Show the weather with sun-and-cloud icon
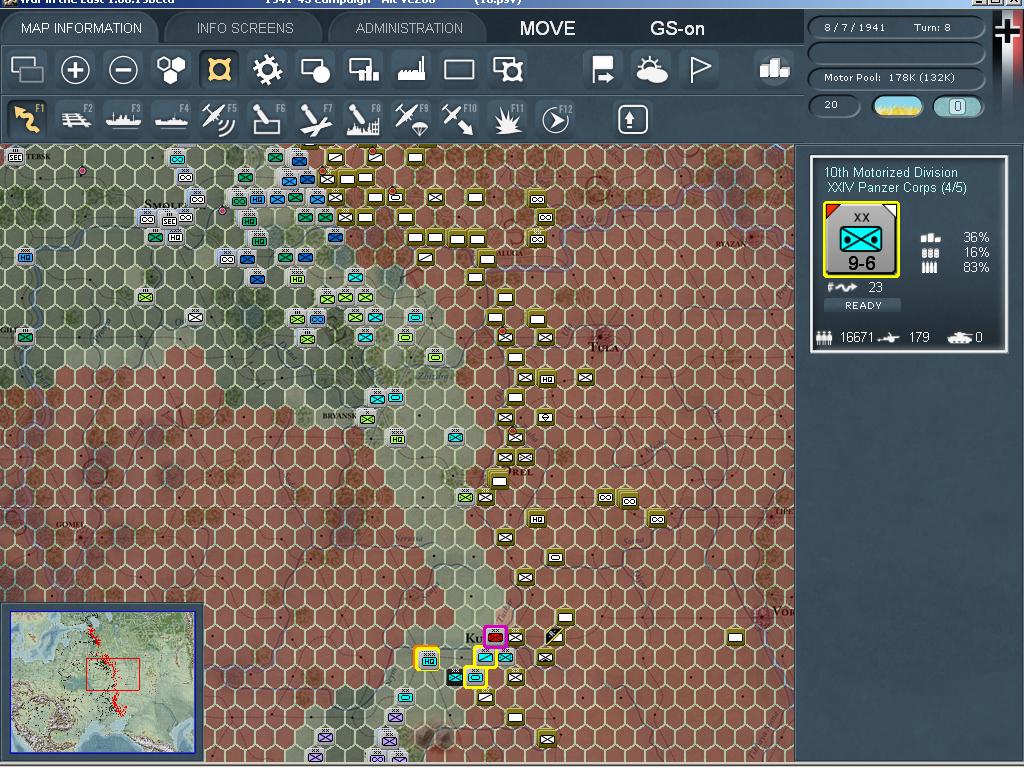The image size is (1024, 768). point(651,69)
